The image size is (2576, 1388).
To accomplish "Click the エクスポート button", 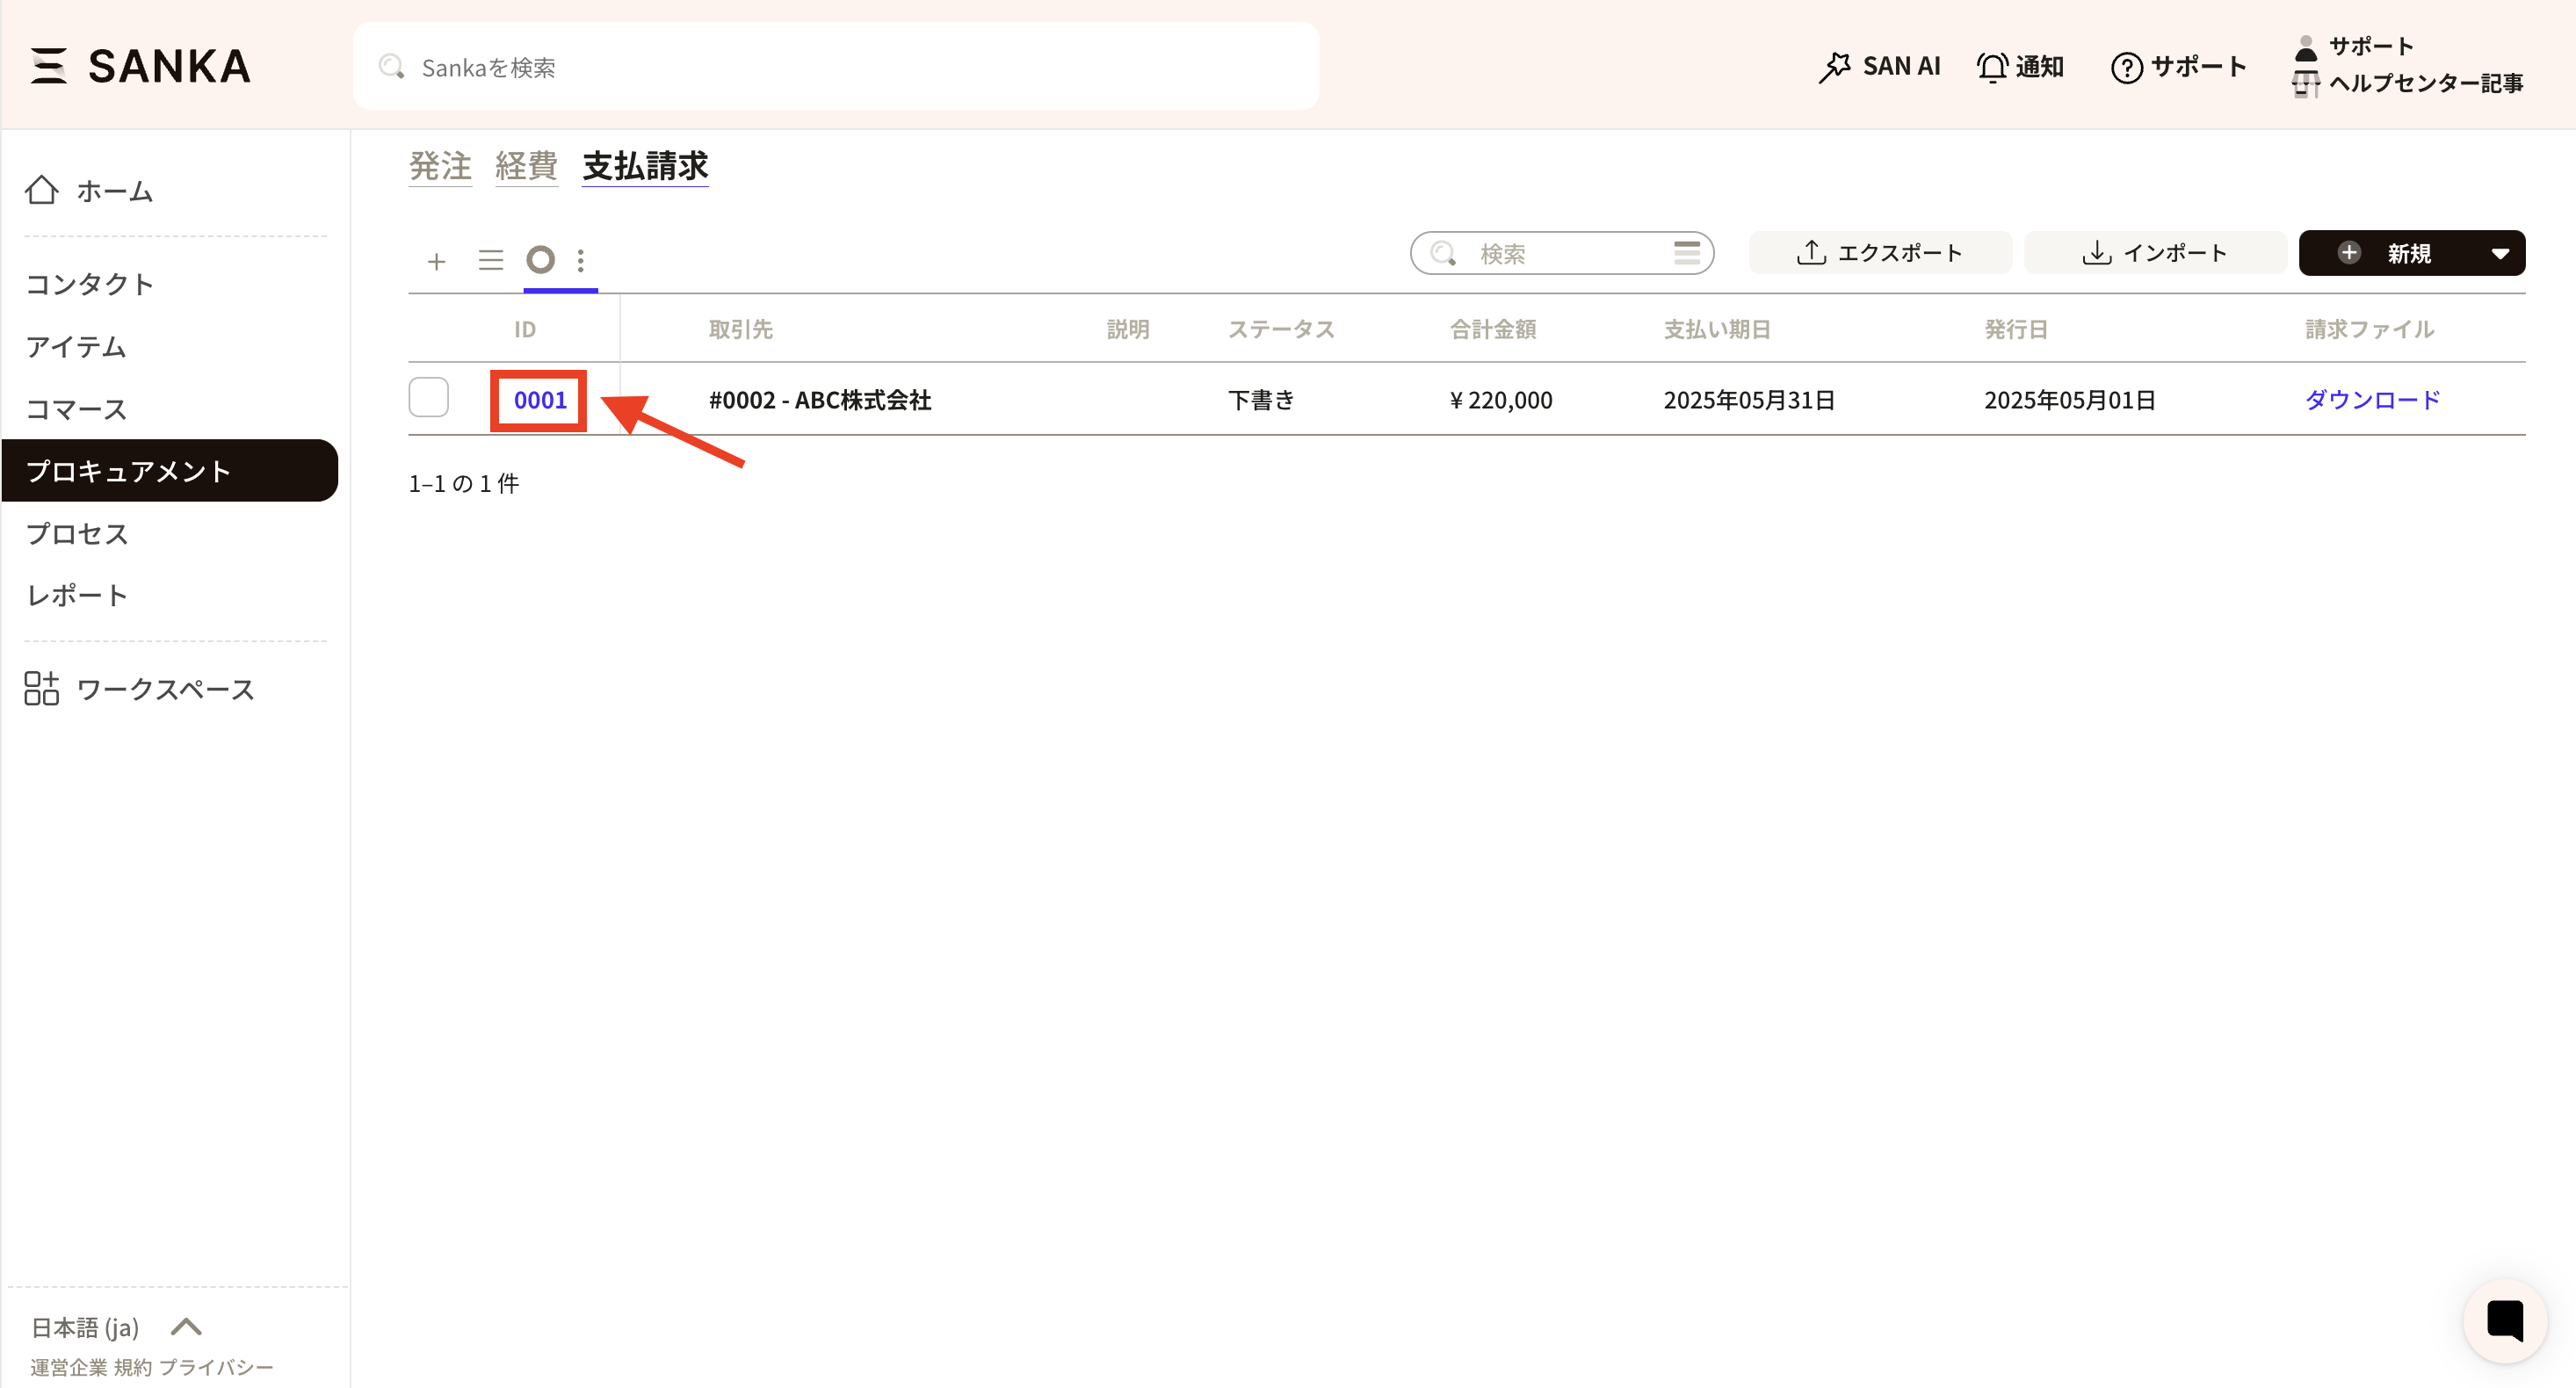I will click(1879, 253).
